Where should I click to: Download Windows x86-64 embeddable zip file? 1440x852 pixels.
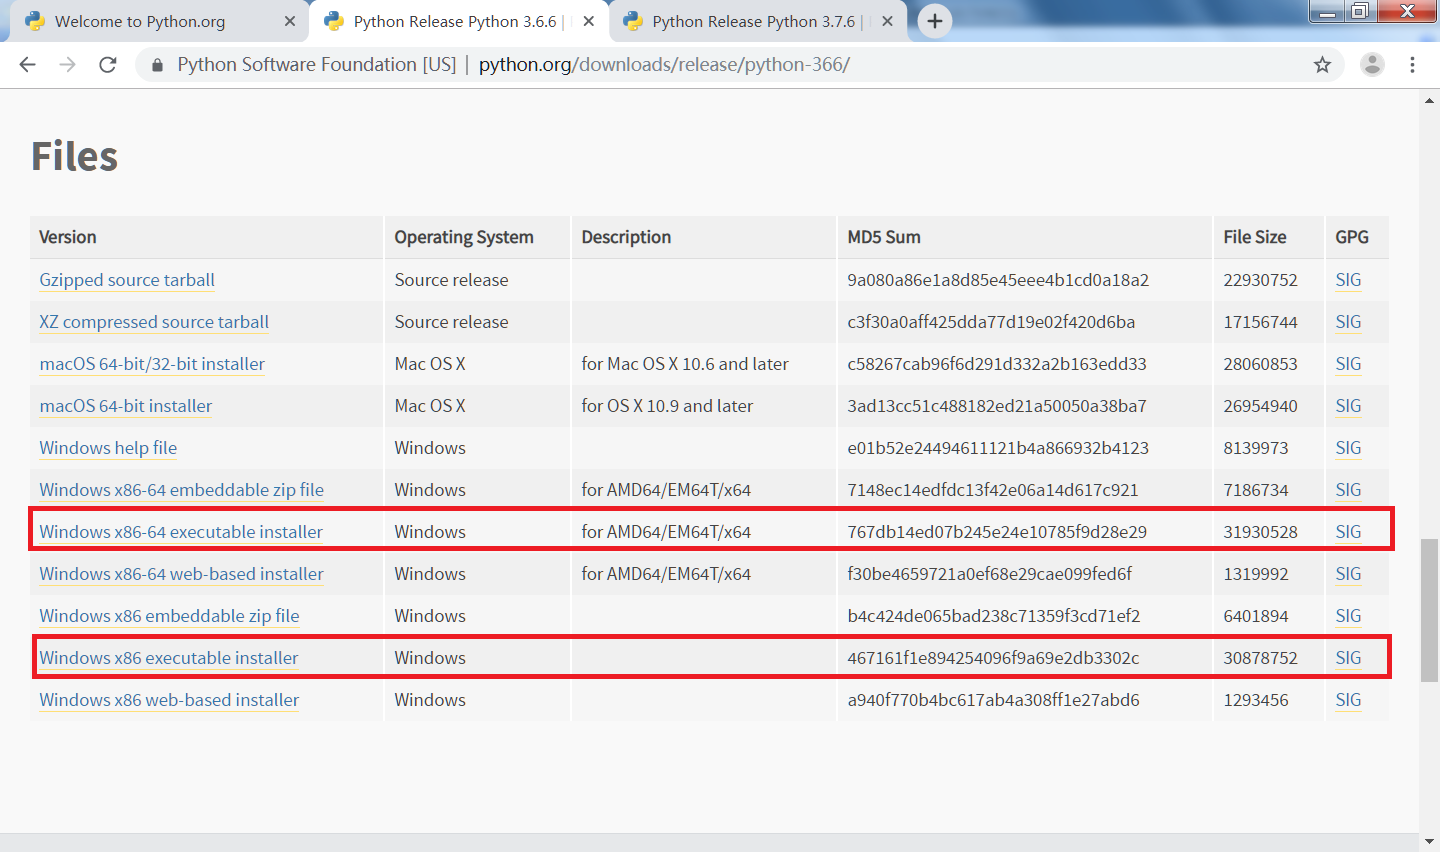(182, 490)
